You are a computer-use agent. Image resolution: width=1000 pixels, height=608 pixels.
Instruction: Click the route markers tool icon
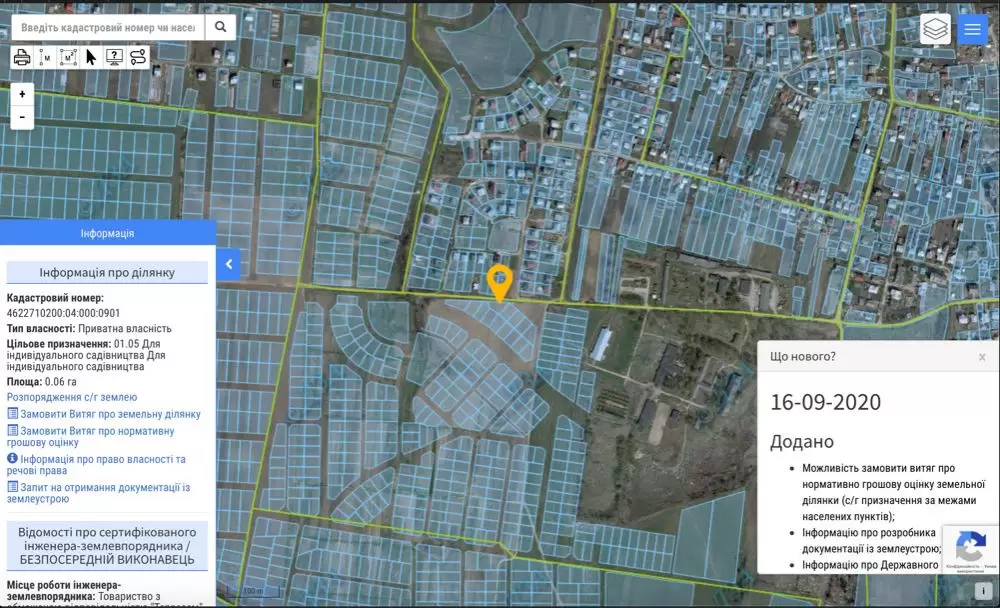point(138,57)
